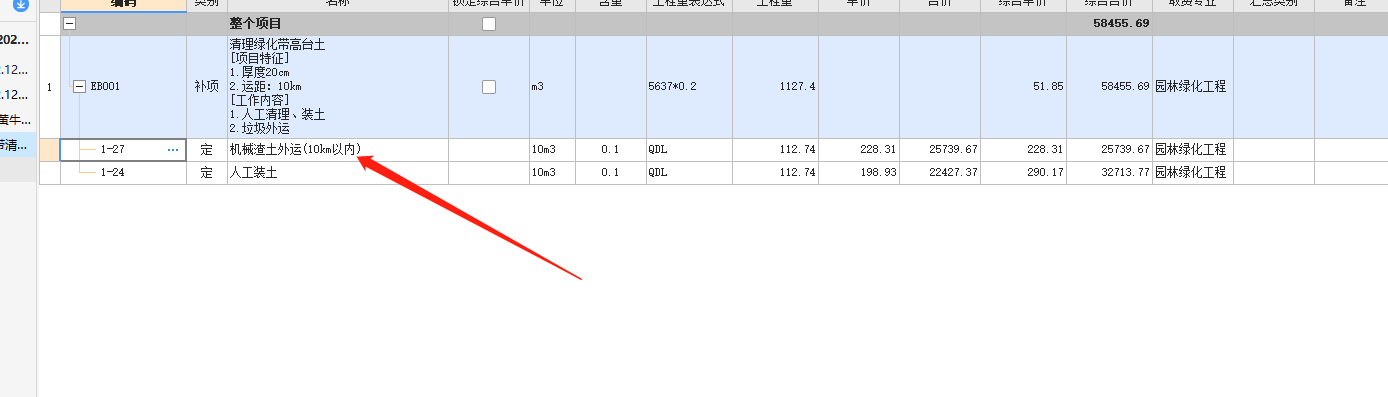Open the ellipsis button in the 1-27 cell

tap(173, 150)
